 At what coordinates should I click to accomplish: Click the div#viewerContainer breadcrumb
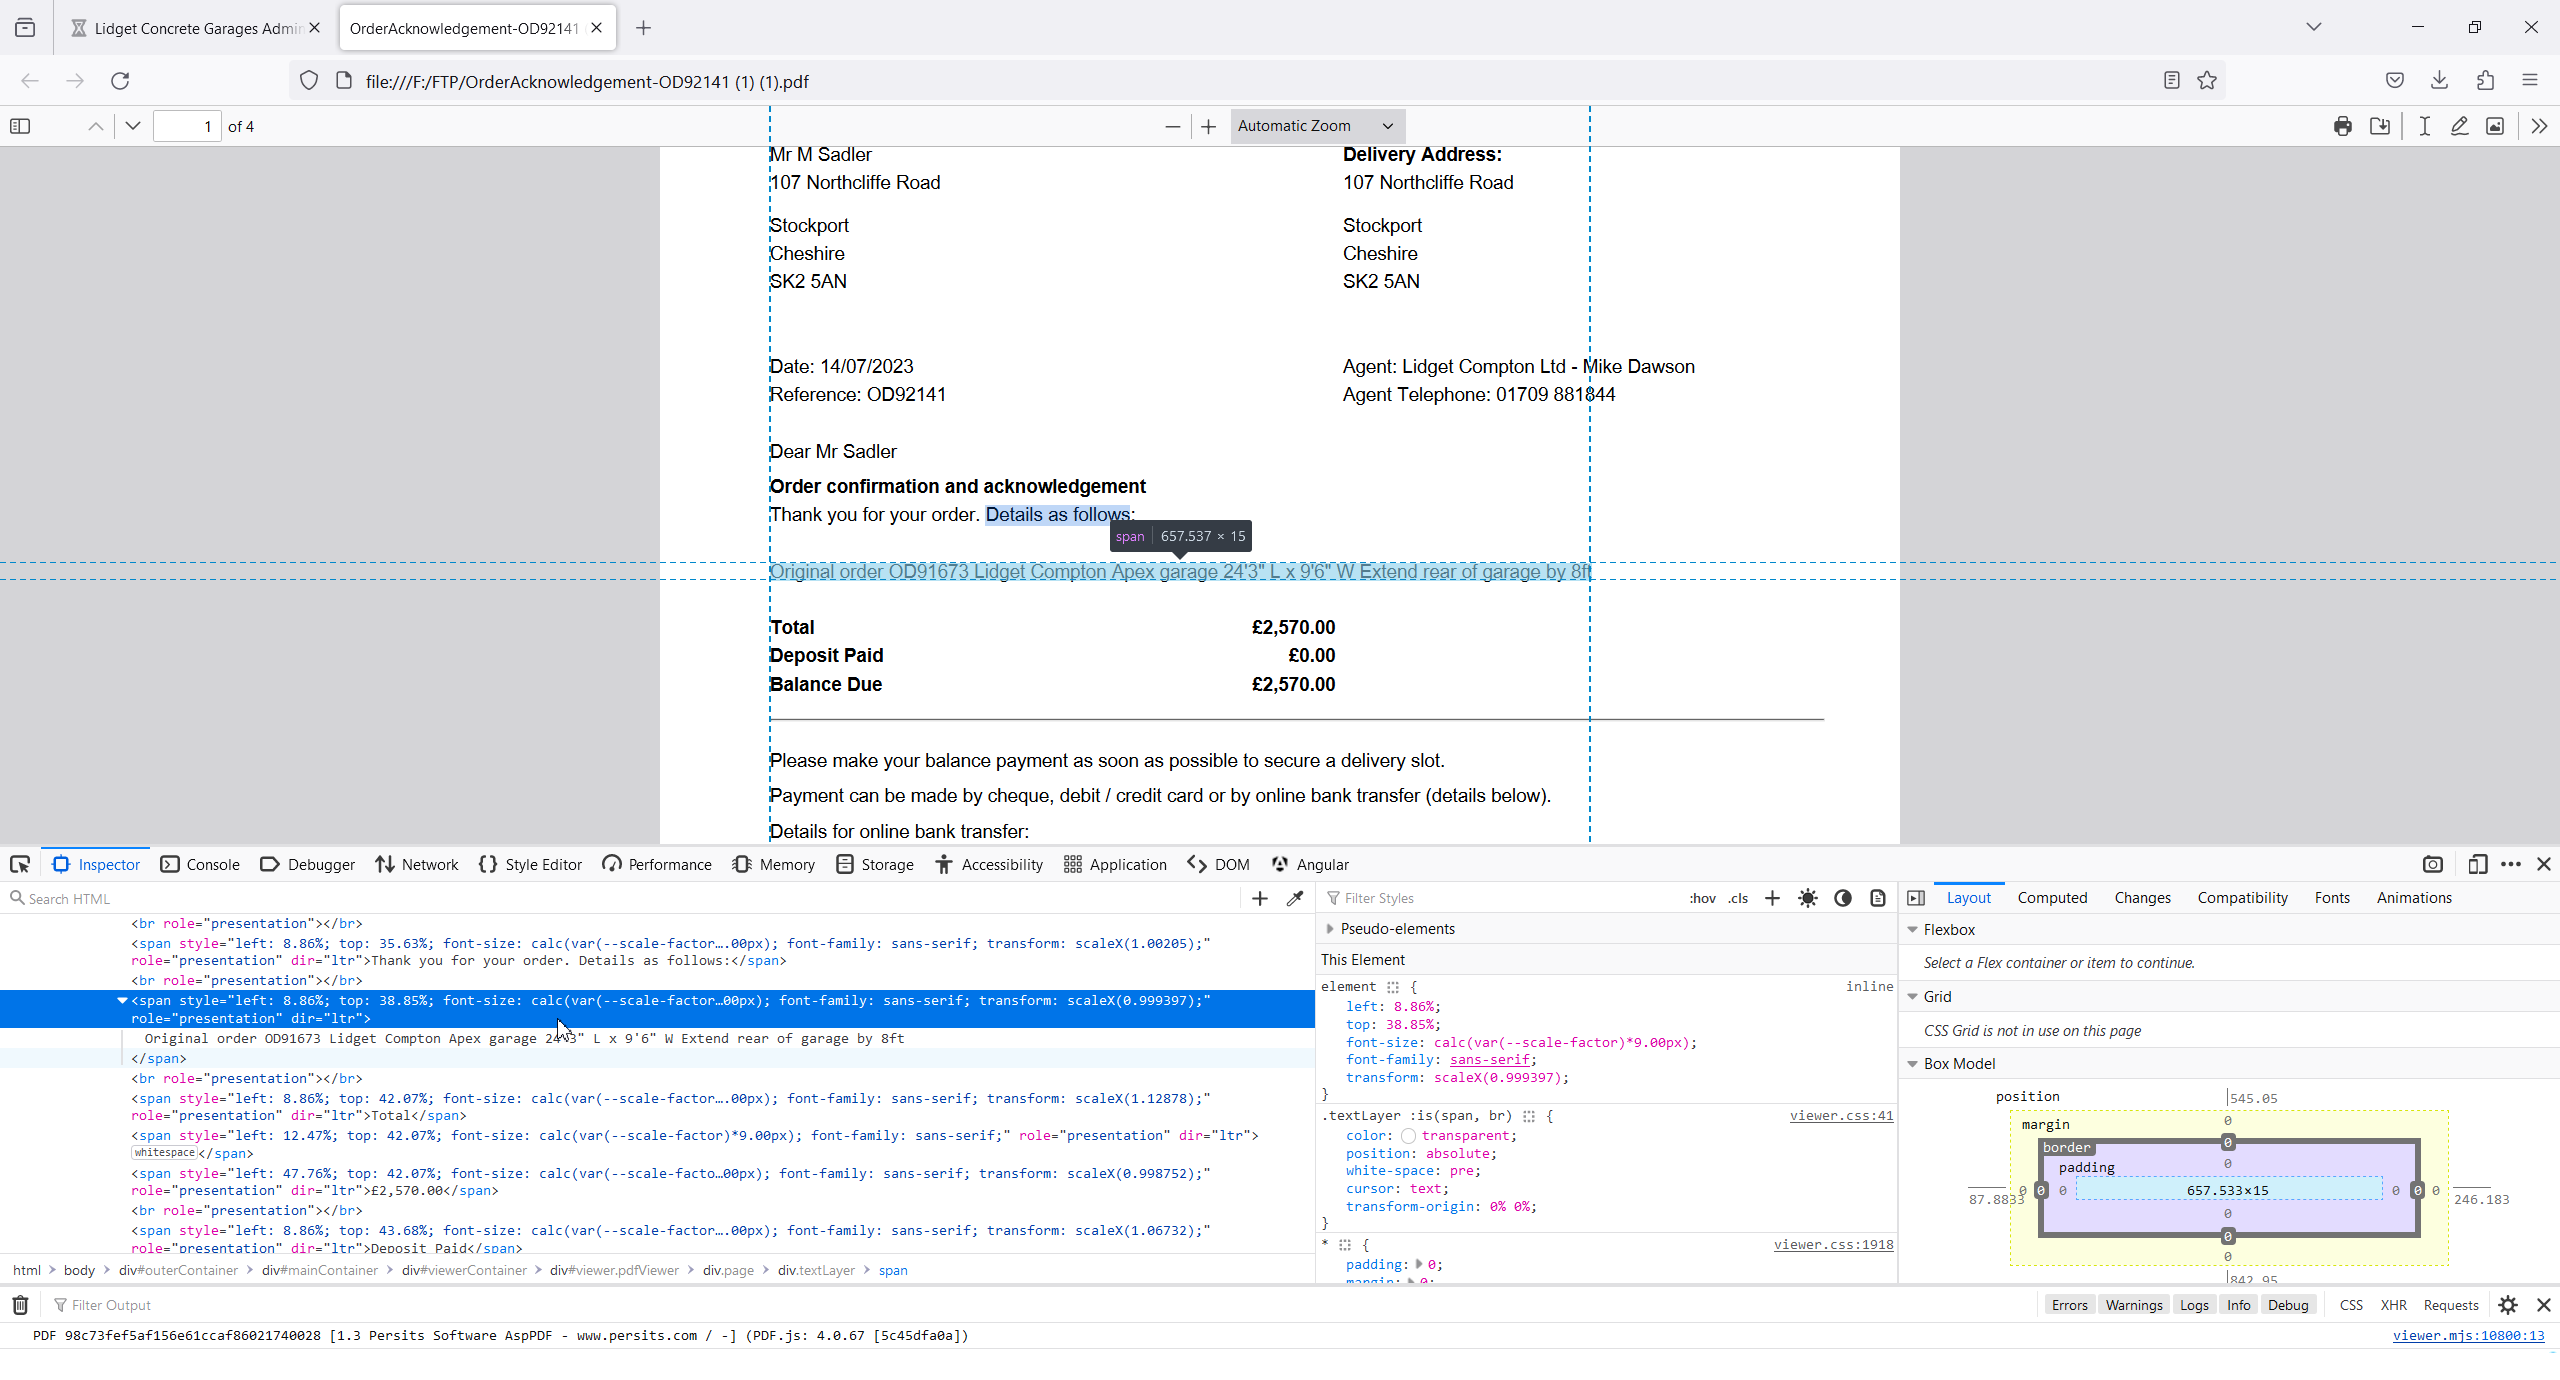tap(464, 1270)
